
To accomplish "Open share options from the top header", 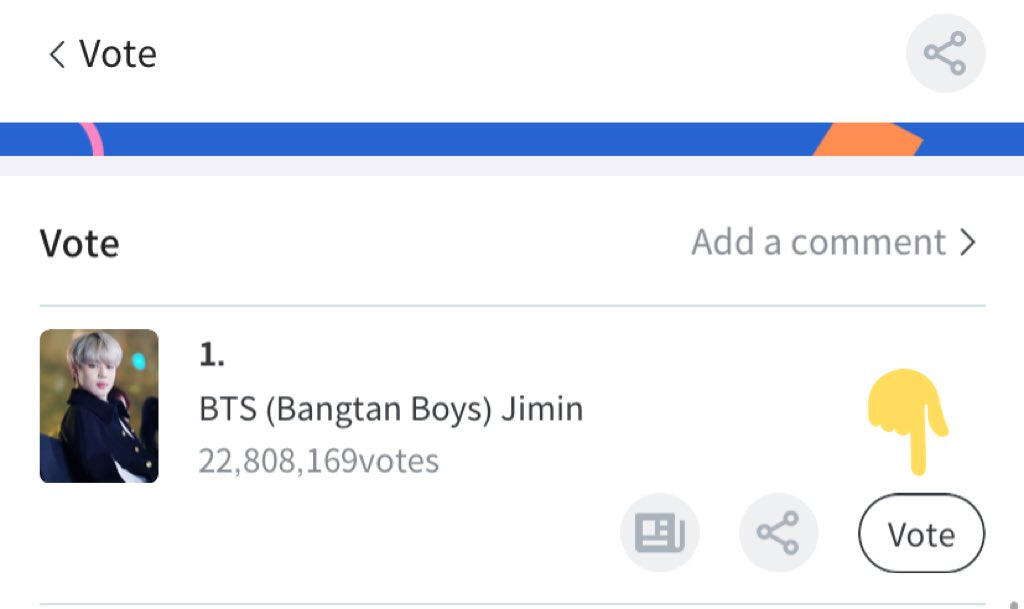I will coord(945,53).
